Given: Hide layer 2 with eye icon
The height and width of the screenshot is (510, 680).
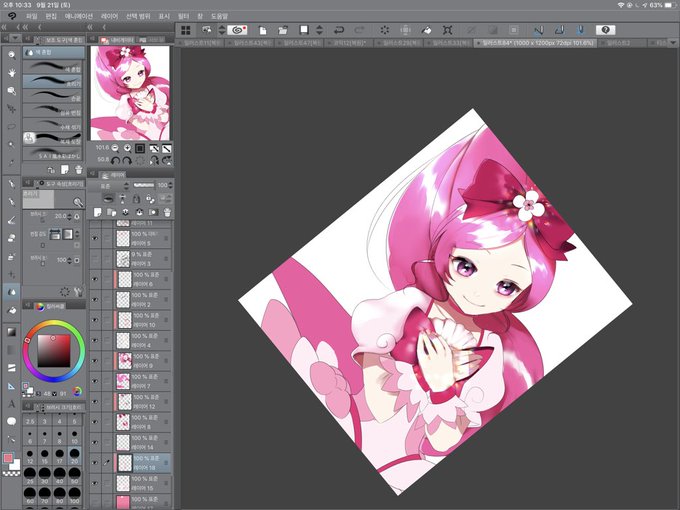Looking at the screenshot, I should 95,300.
